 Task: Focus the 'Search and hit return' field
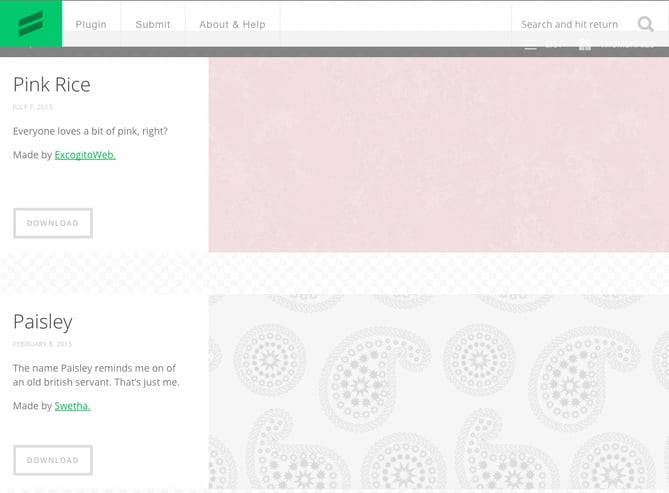point(569,24)
